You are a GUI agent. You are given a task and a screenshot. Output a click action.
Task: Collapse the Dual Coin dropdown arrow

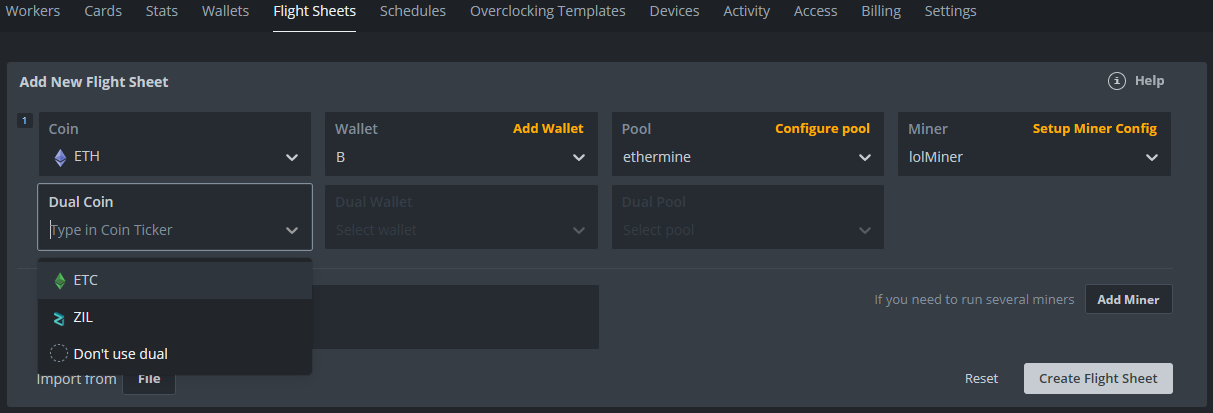point(292,230)
